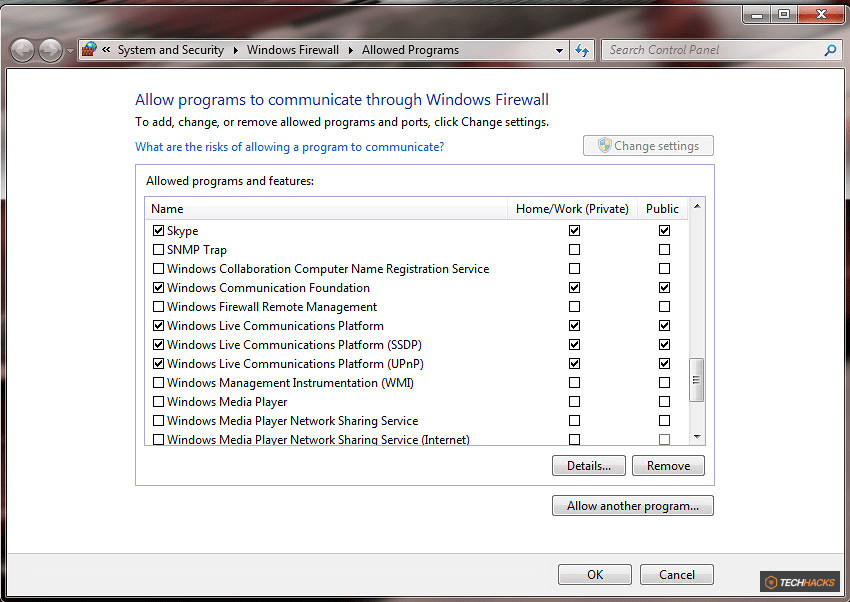Click the list scrollbar thumb

point(697,380)
